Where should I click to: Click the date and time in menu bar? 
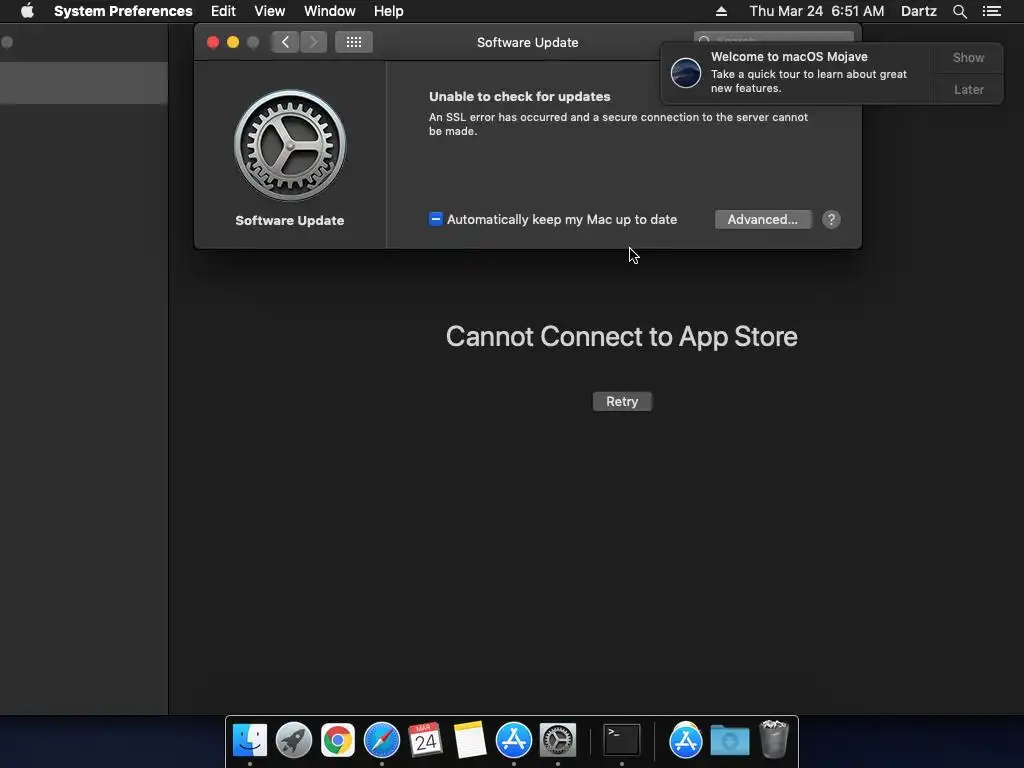[816, 11]
